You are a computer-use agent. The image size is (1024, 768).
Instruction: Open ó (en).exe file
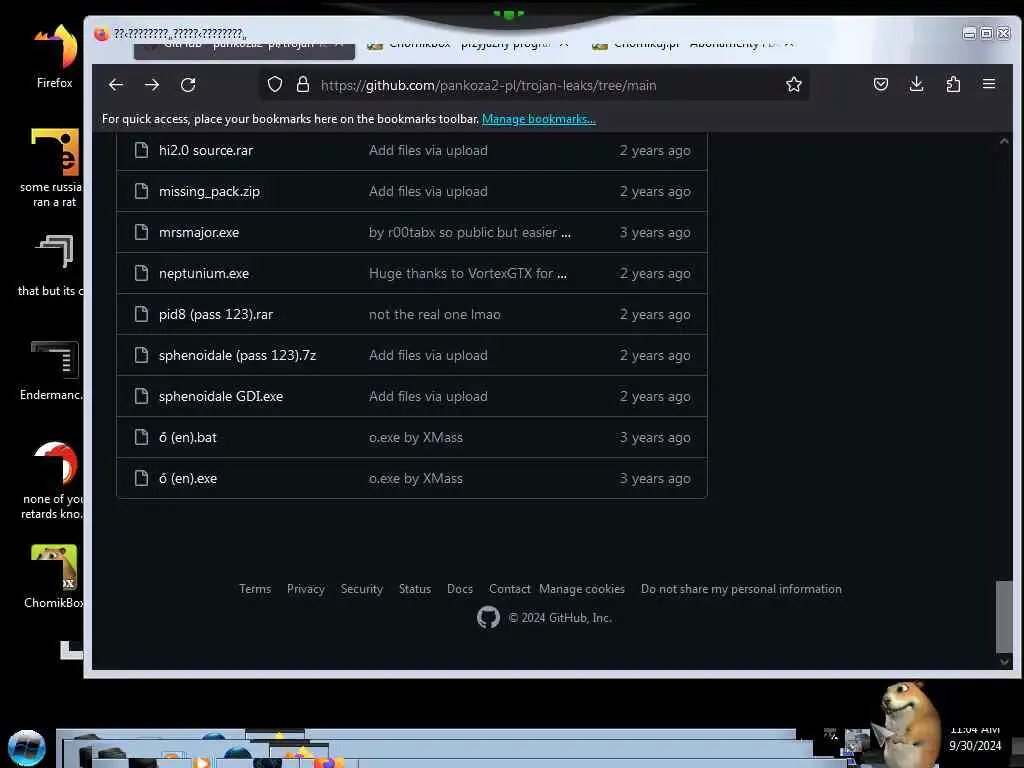click(187, 479)
